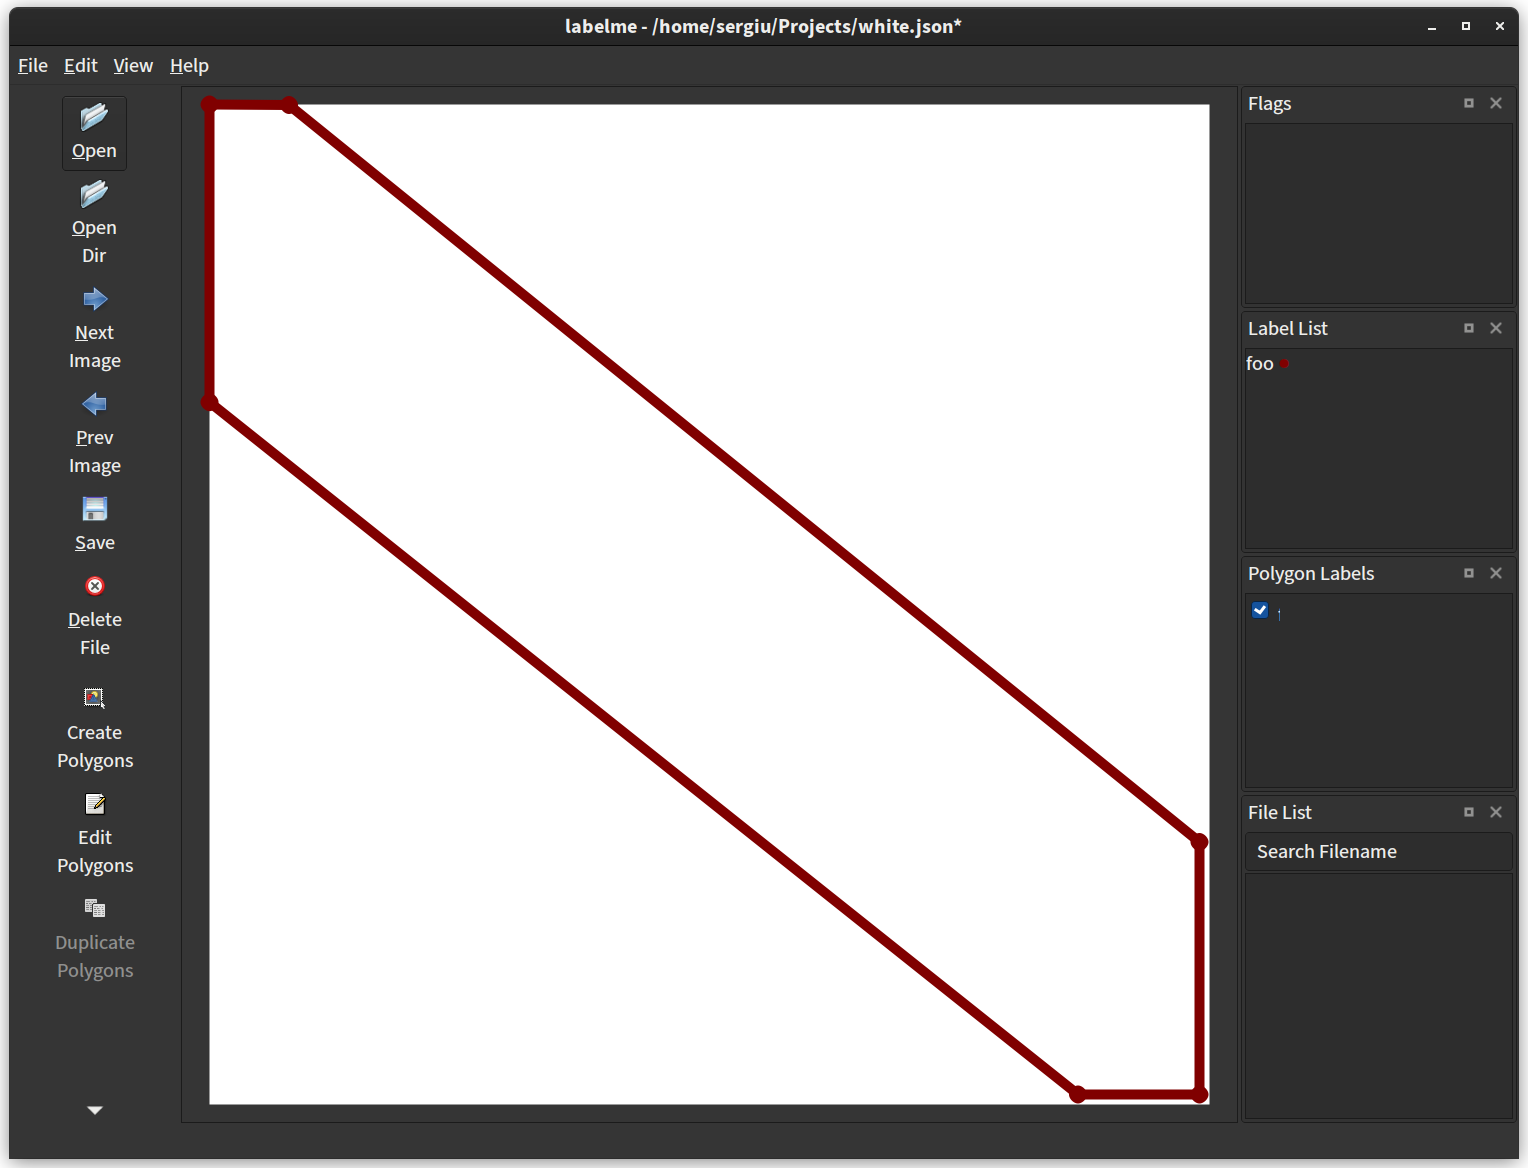Switch to Edit Polygons mode
1528x1168 pixels.
tap(93, 832)
